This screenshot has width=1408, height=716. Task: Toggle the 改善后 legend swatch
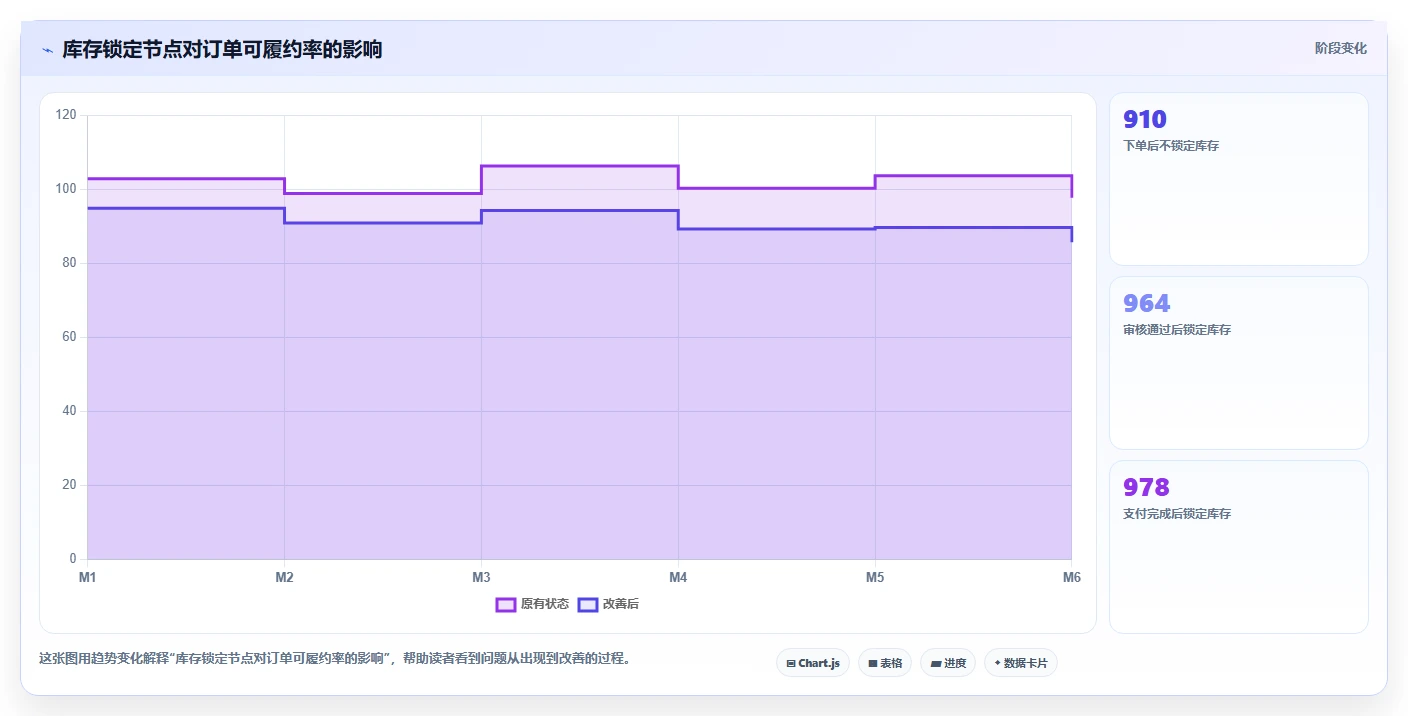(588, 604)
